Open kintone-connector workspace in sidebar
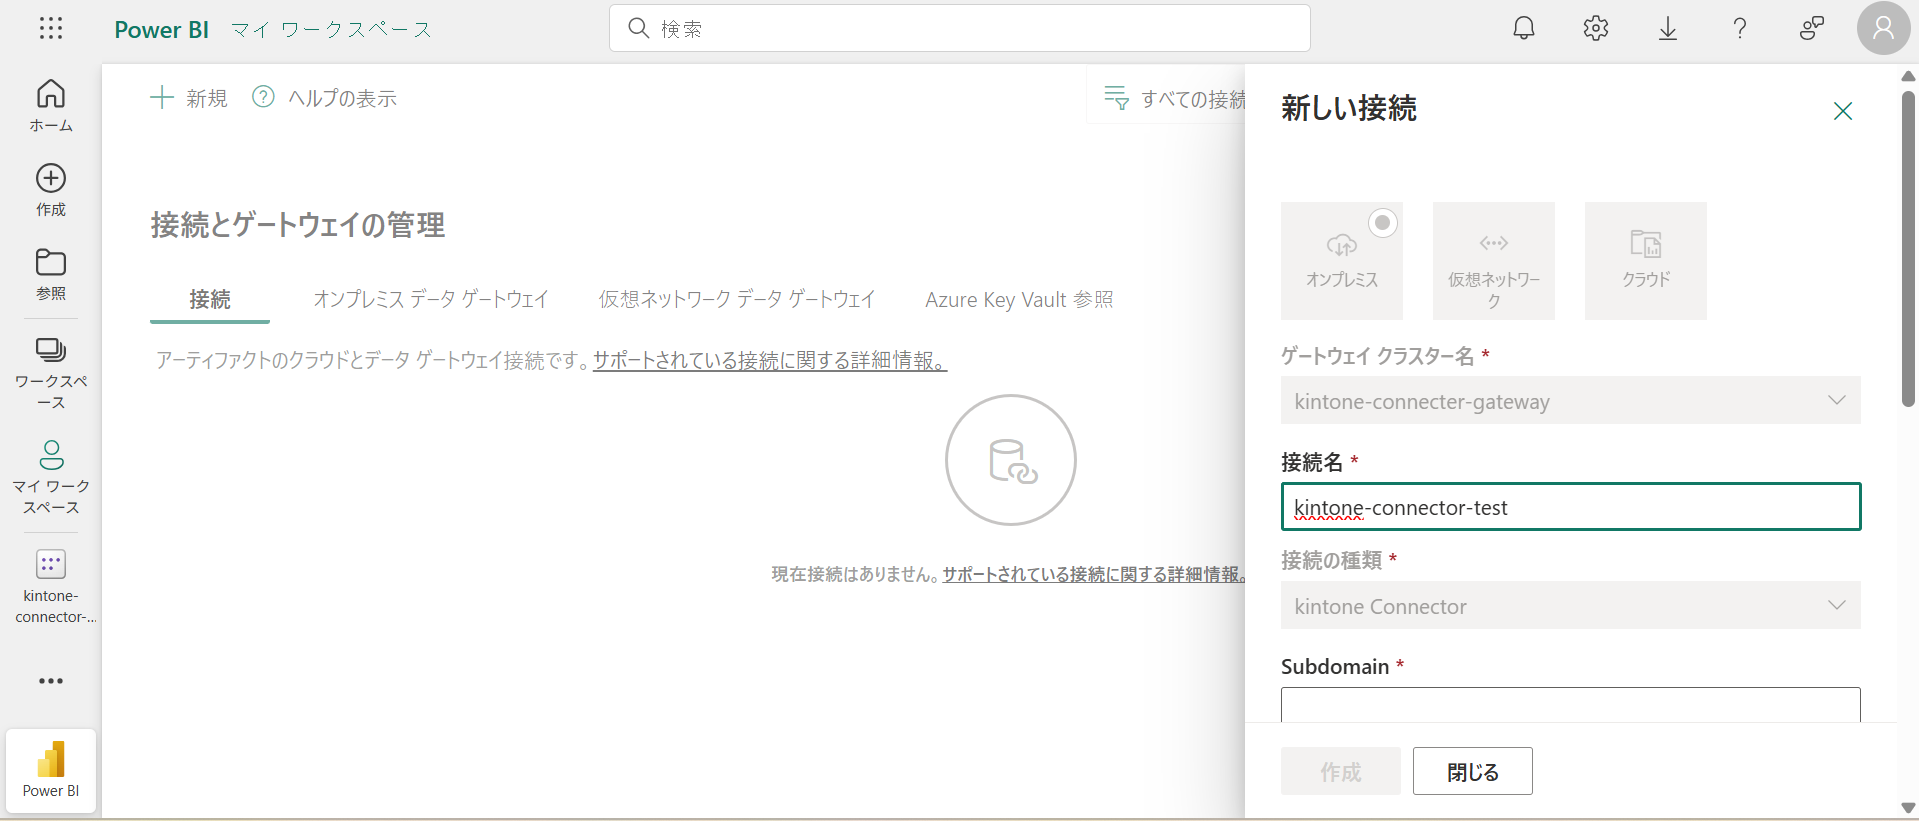Screen dimensions: 1919x821 [x=51, y=587]
